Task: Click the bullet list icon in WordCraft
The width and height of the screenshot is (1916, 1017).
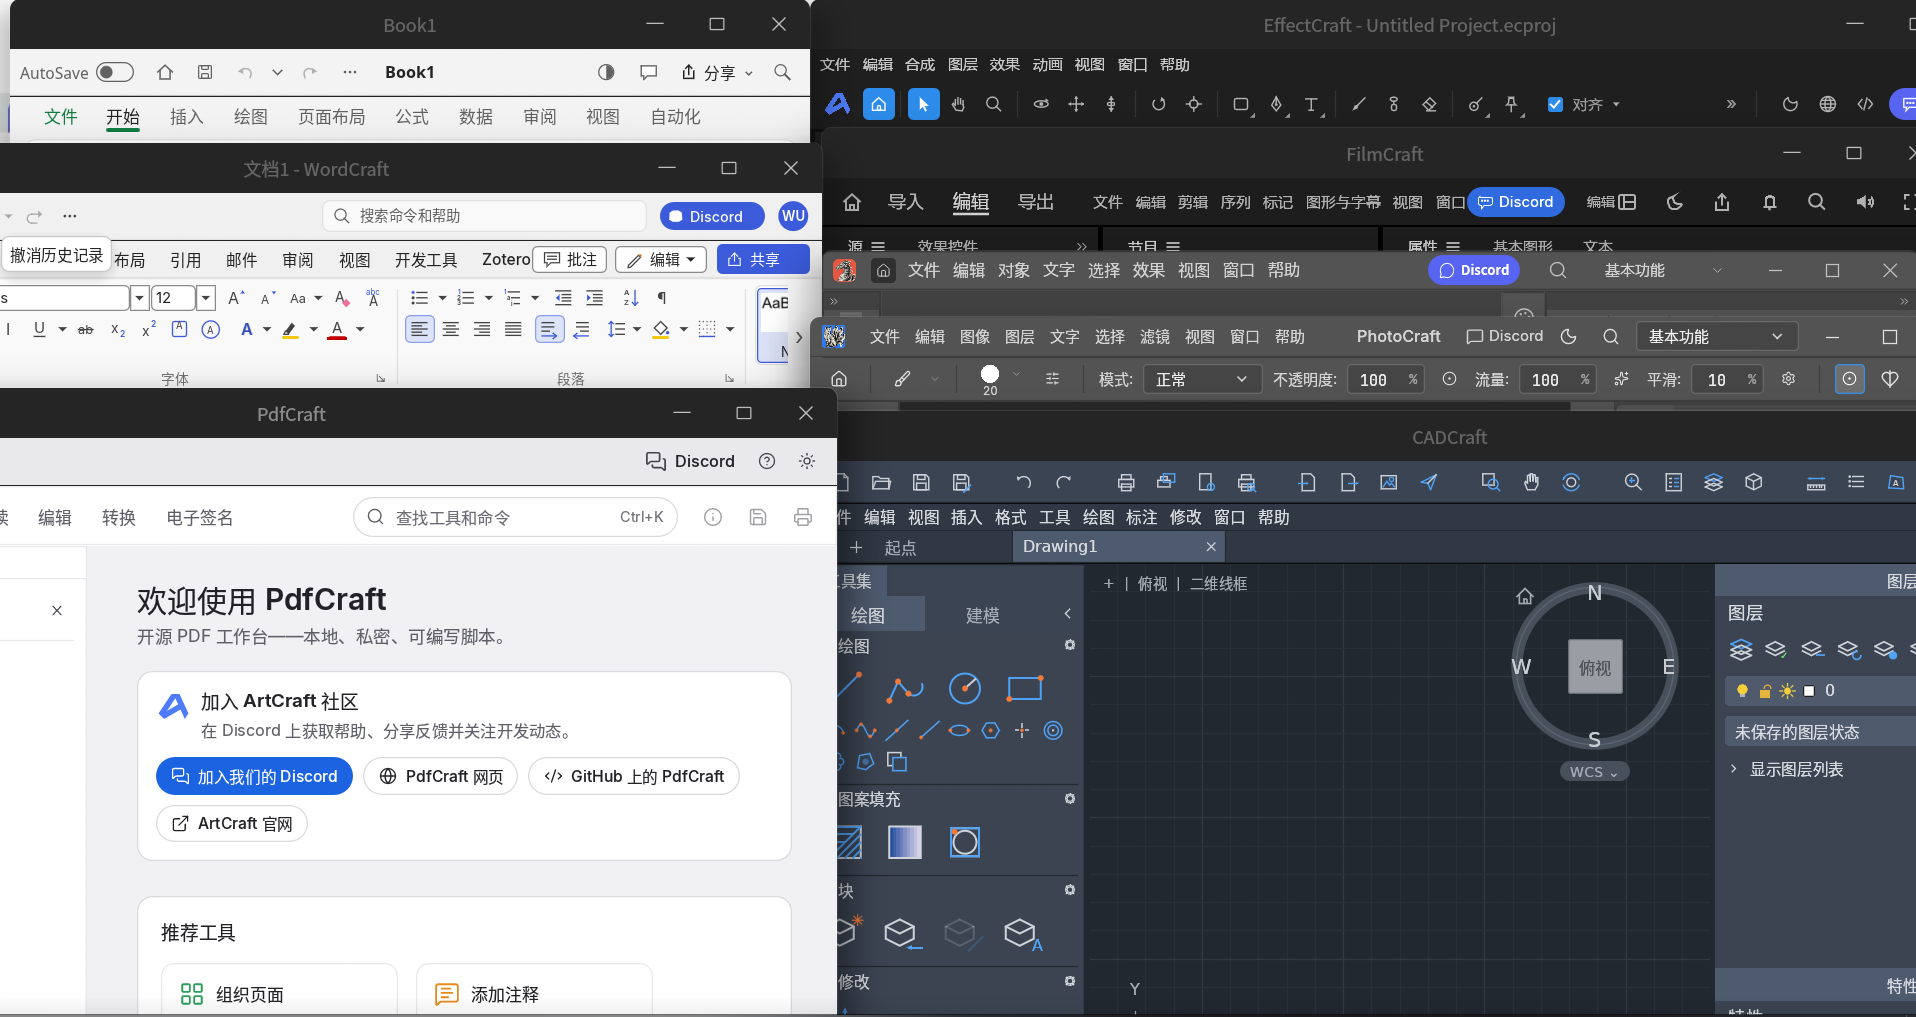Action: coord(419,298)
